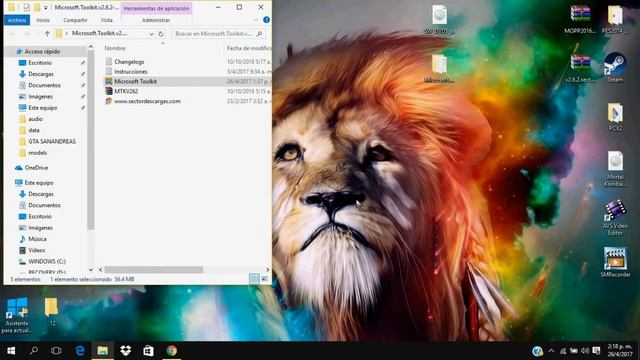Select the v2.6.2 archive on desktop

pos(580,68)
